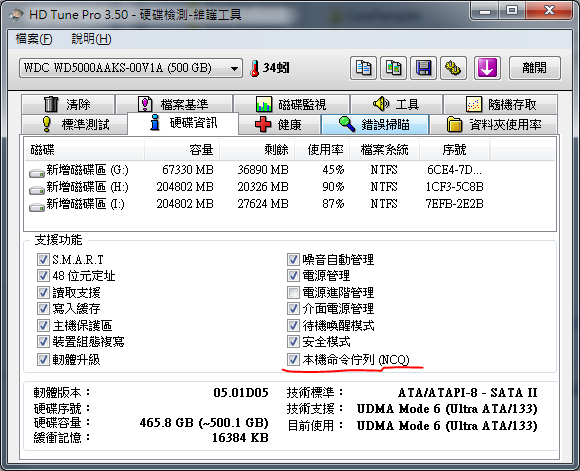Toggle the S.M.A.R.T checkbox
The image size is (580, 471).
point(43,259)
